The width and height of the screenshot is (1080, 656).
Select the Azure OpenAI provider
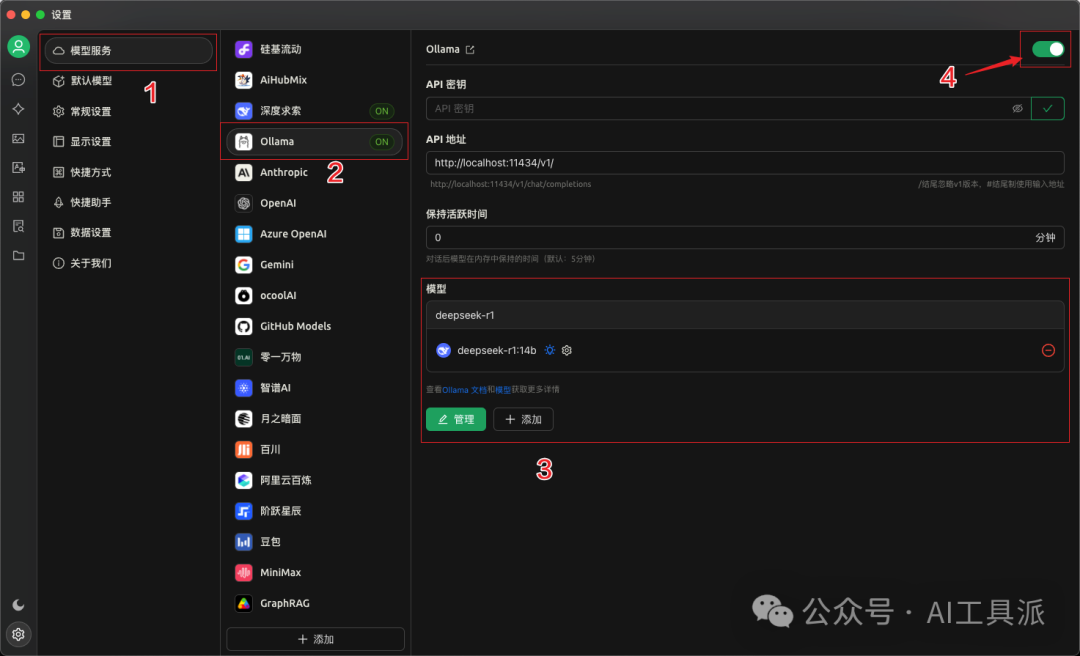(x=315, y=234)
